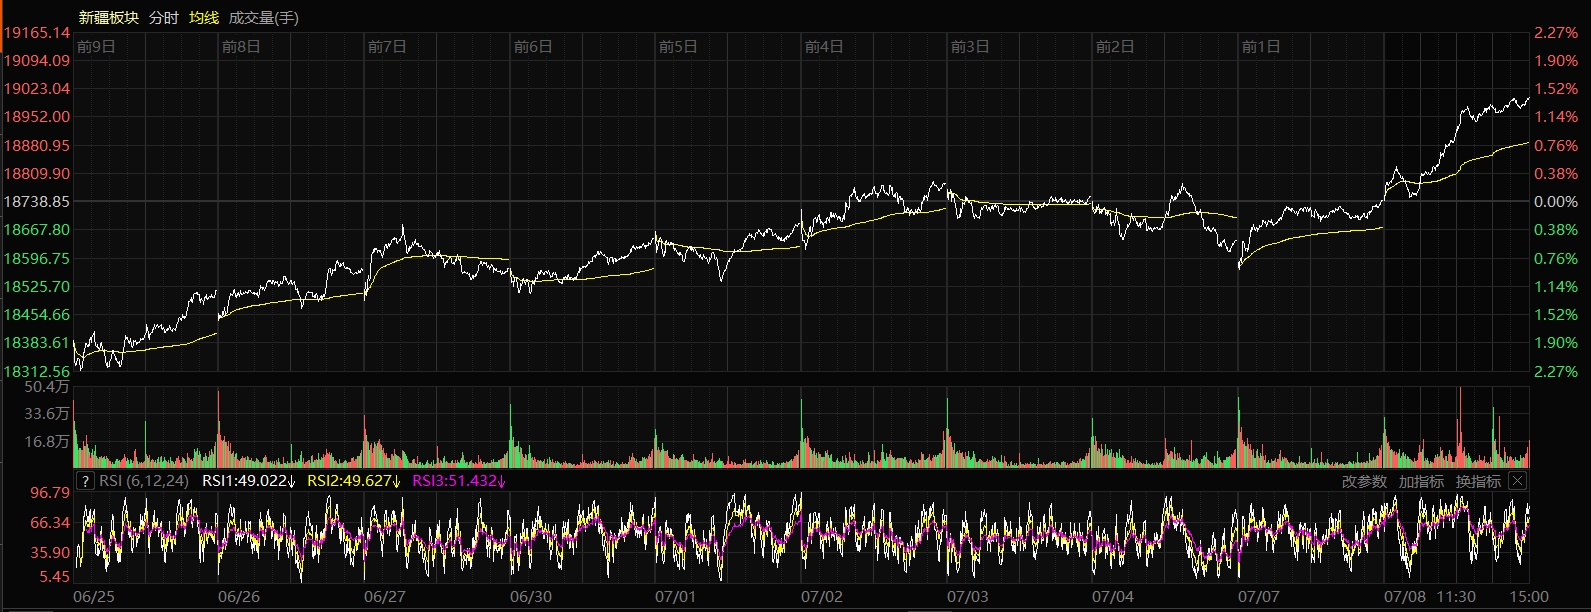The width and height of the screenshot is (1591, 612).
Task: Click the 18738.85 baseline price label
Action: coord(37,202)
